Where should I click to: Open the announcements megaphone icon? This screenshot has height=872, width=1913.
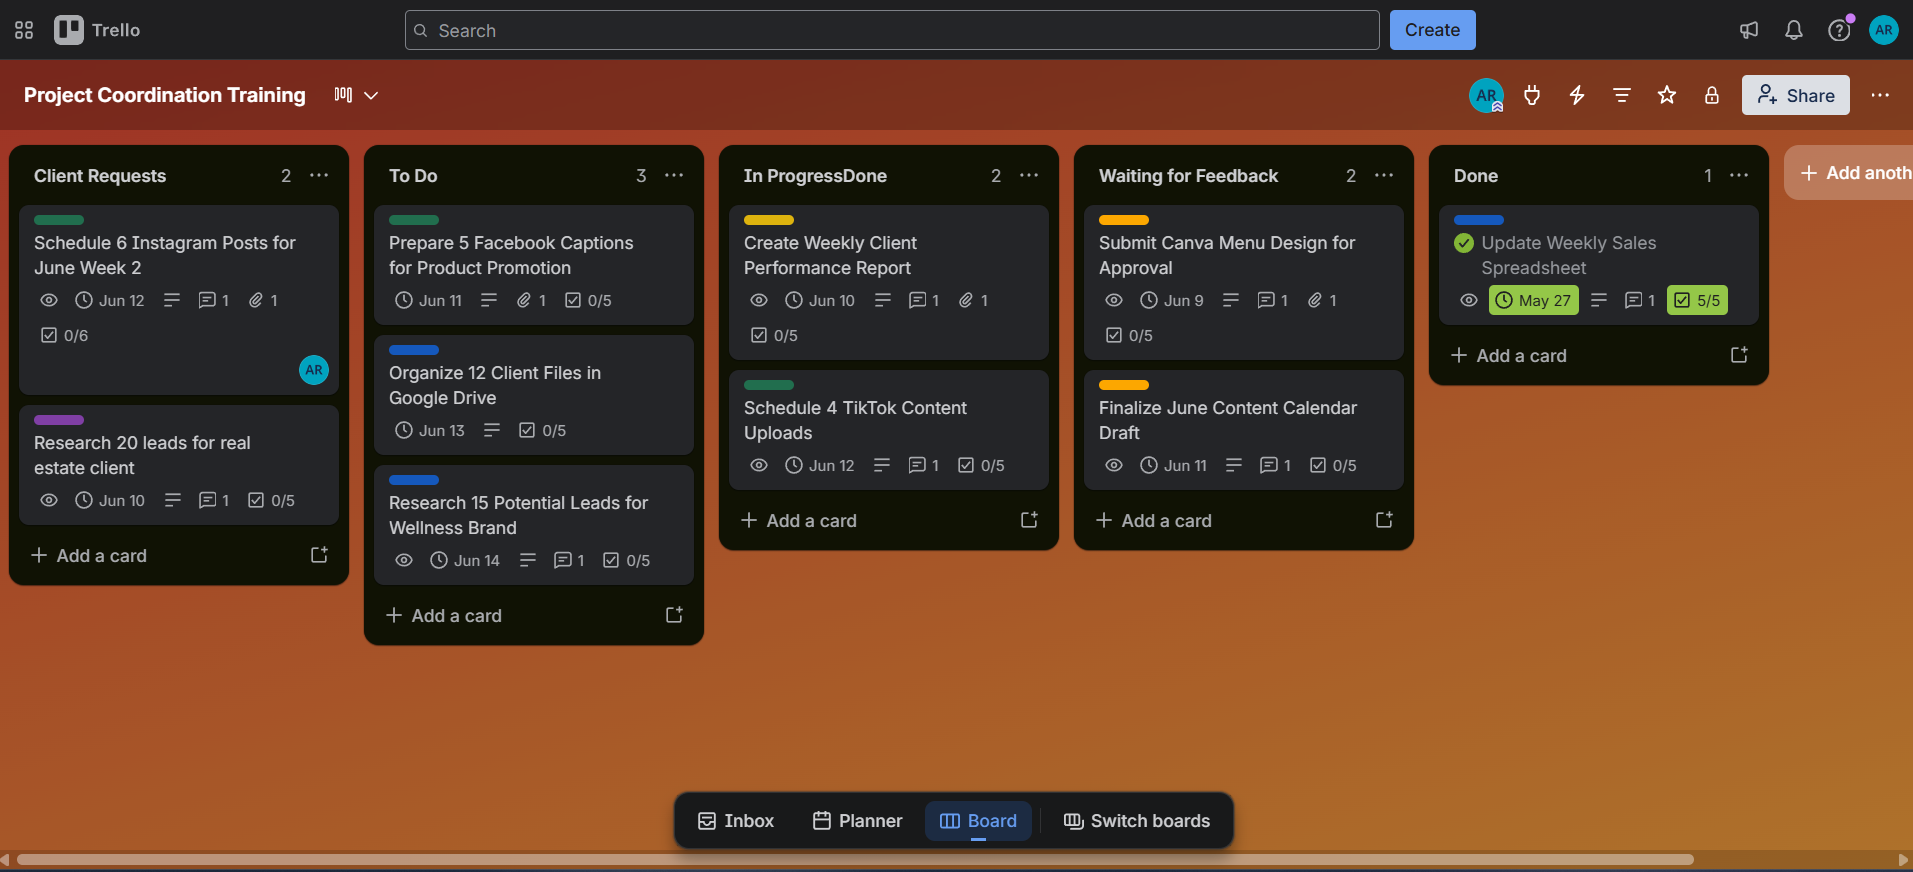click(x=1749, y=30)
